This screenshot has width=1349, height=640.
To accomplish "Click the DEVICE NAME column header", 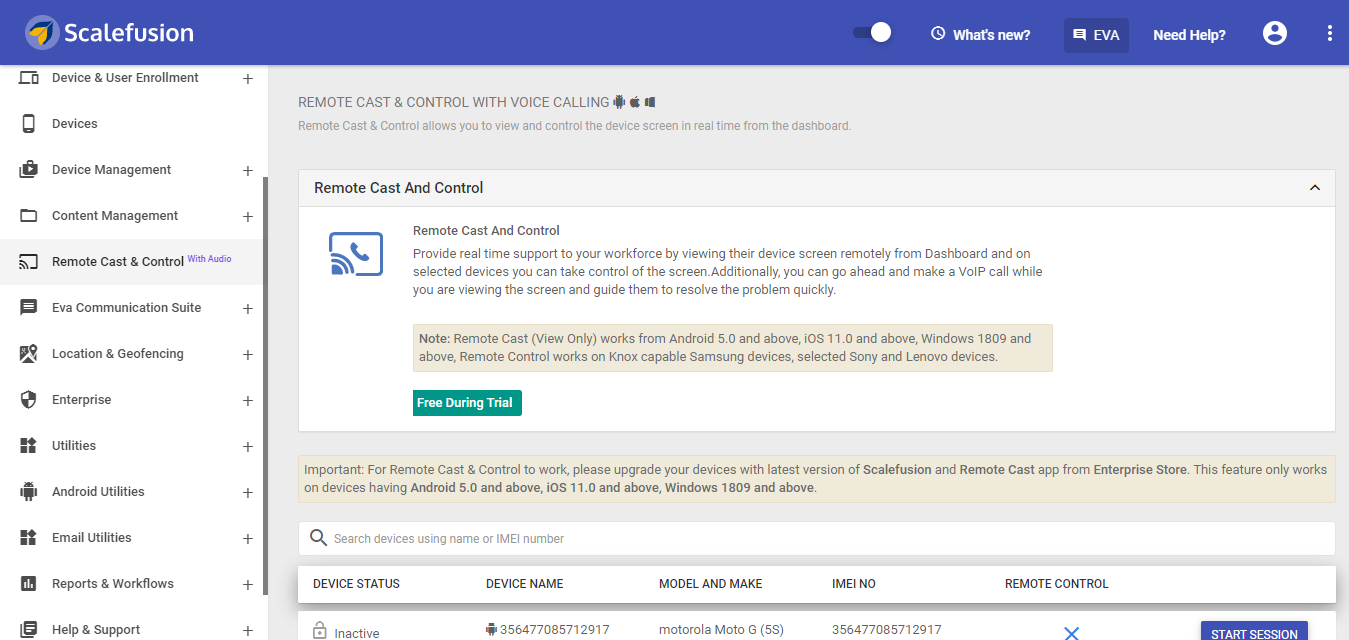I will pyautogui.click(x=525, y=584).
